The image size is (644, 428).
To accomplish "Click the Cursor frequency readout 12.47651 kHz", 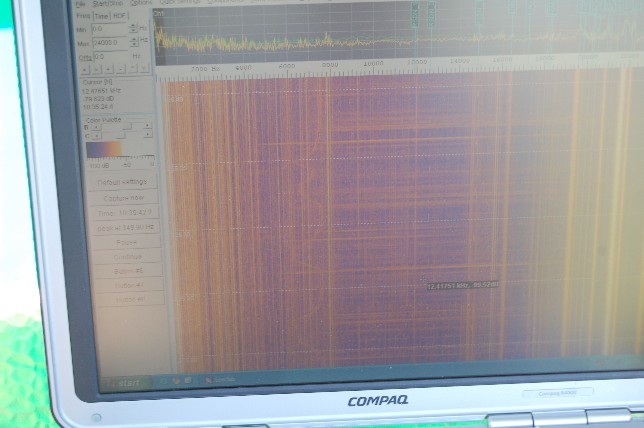I will tap(101, 90).
